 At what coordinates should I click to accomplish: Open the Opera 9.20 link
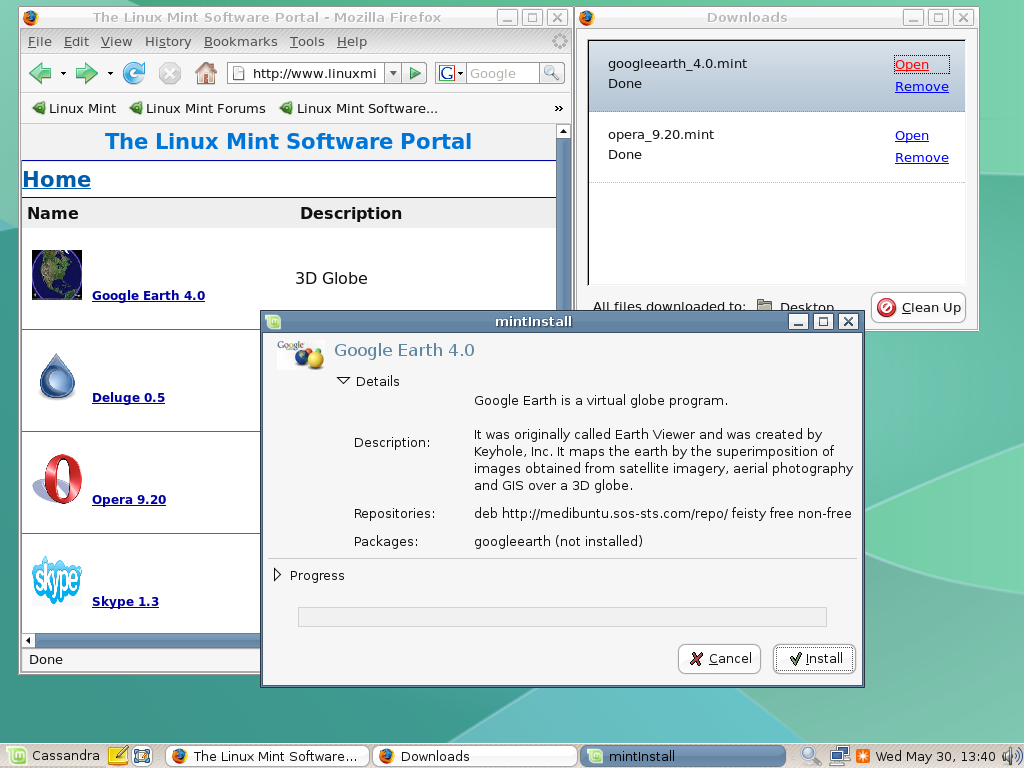click(129, 499)
